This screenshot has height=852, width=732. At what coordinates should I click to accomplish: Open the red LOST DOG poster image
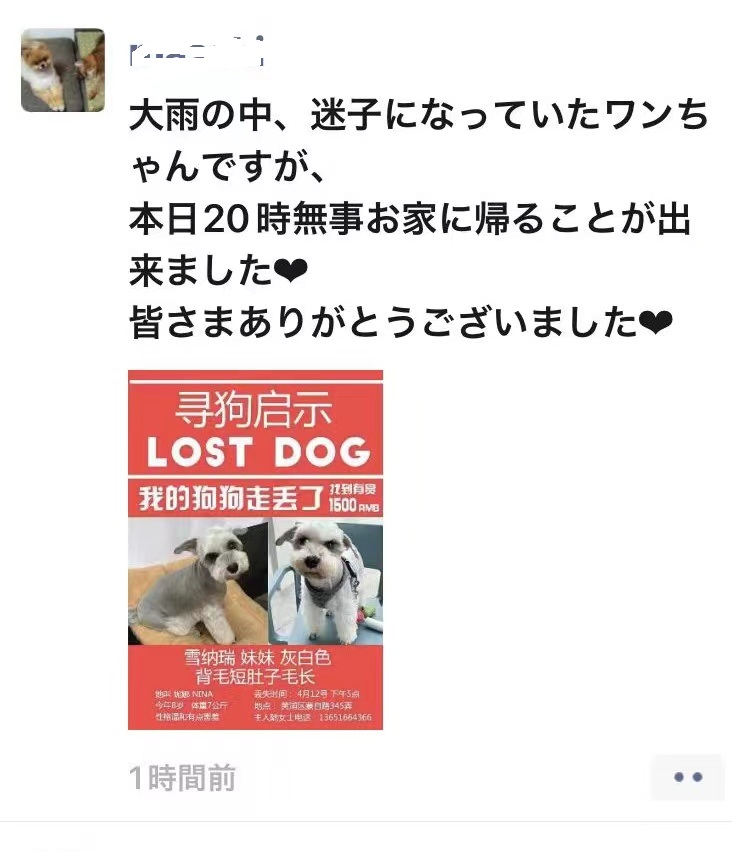[x=255, y=550]
